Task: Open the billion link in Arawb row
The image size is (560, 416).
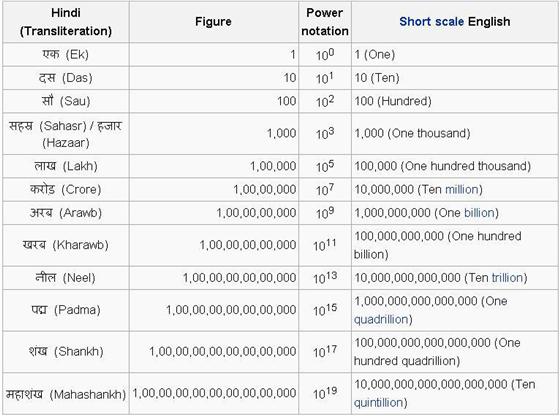Action: pos(479,213)
